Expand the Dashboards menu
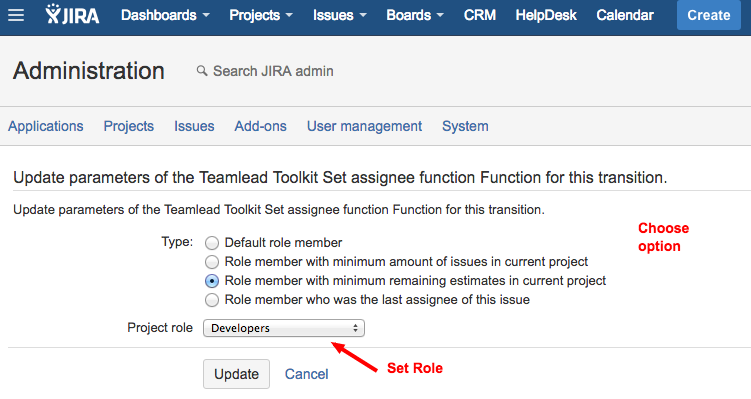 [165, 15]
